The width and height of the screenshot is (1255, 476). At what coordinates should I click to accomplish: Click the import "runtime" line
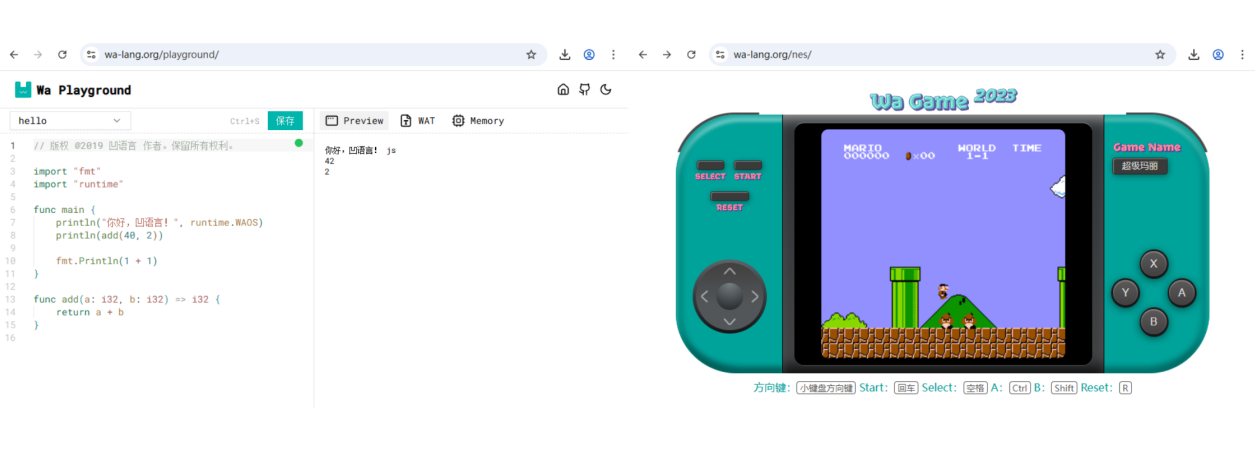(78, 184)
